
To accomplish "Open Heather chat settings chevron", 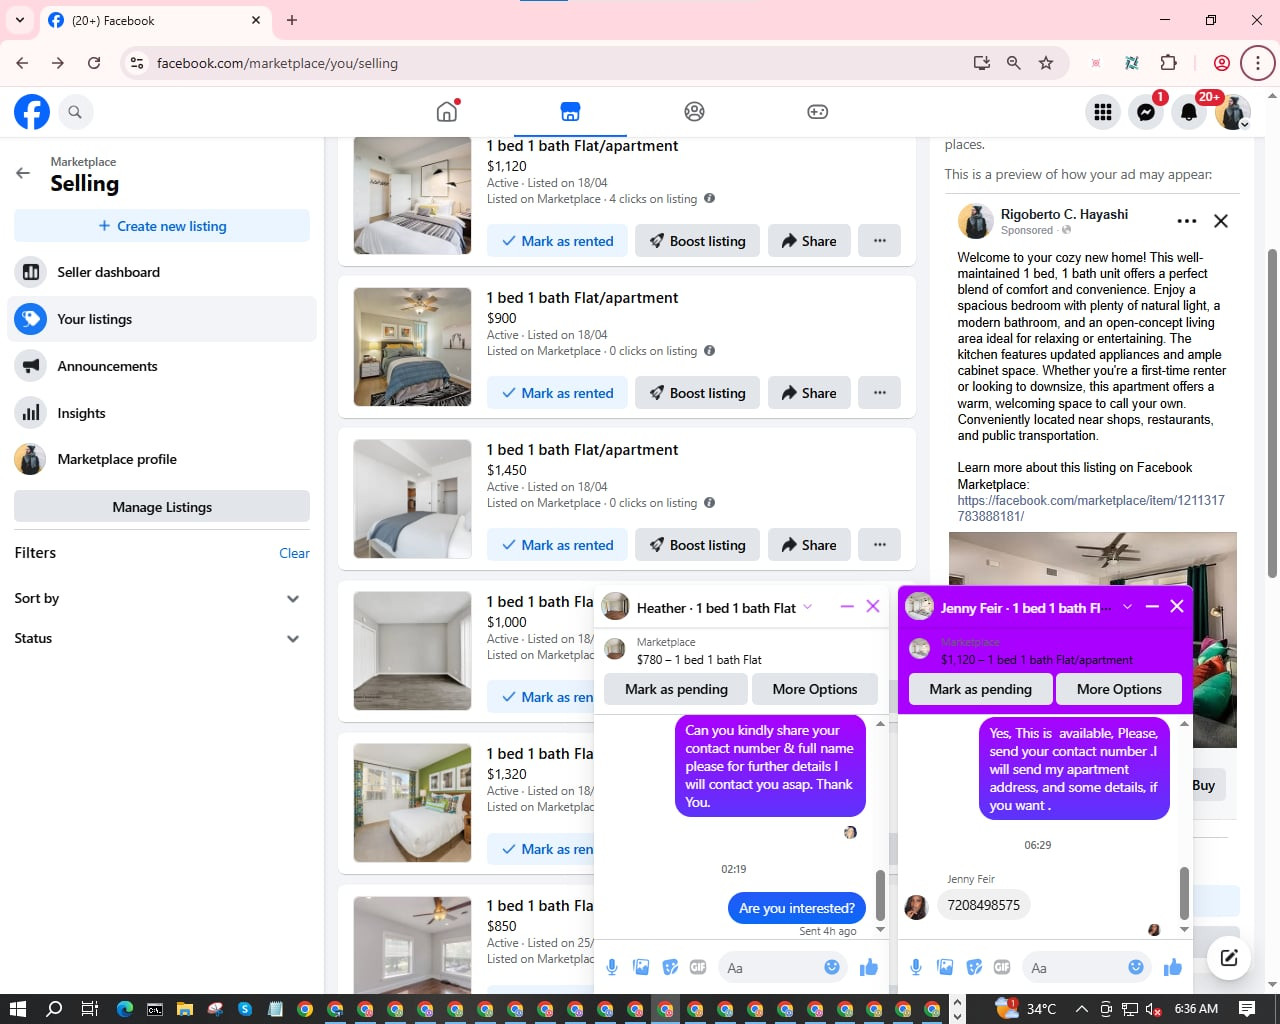I will pos(808,607).
